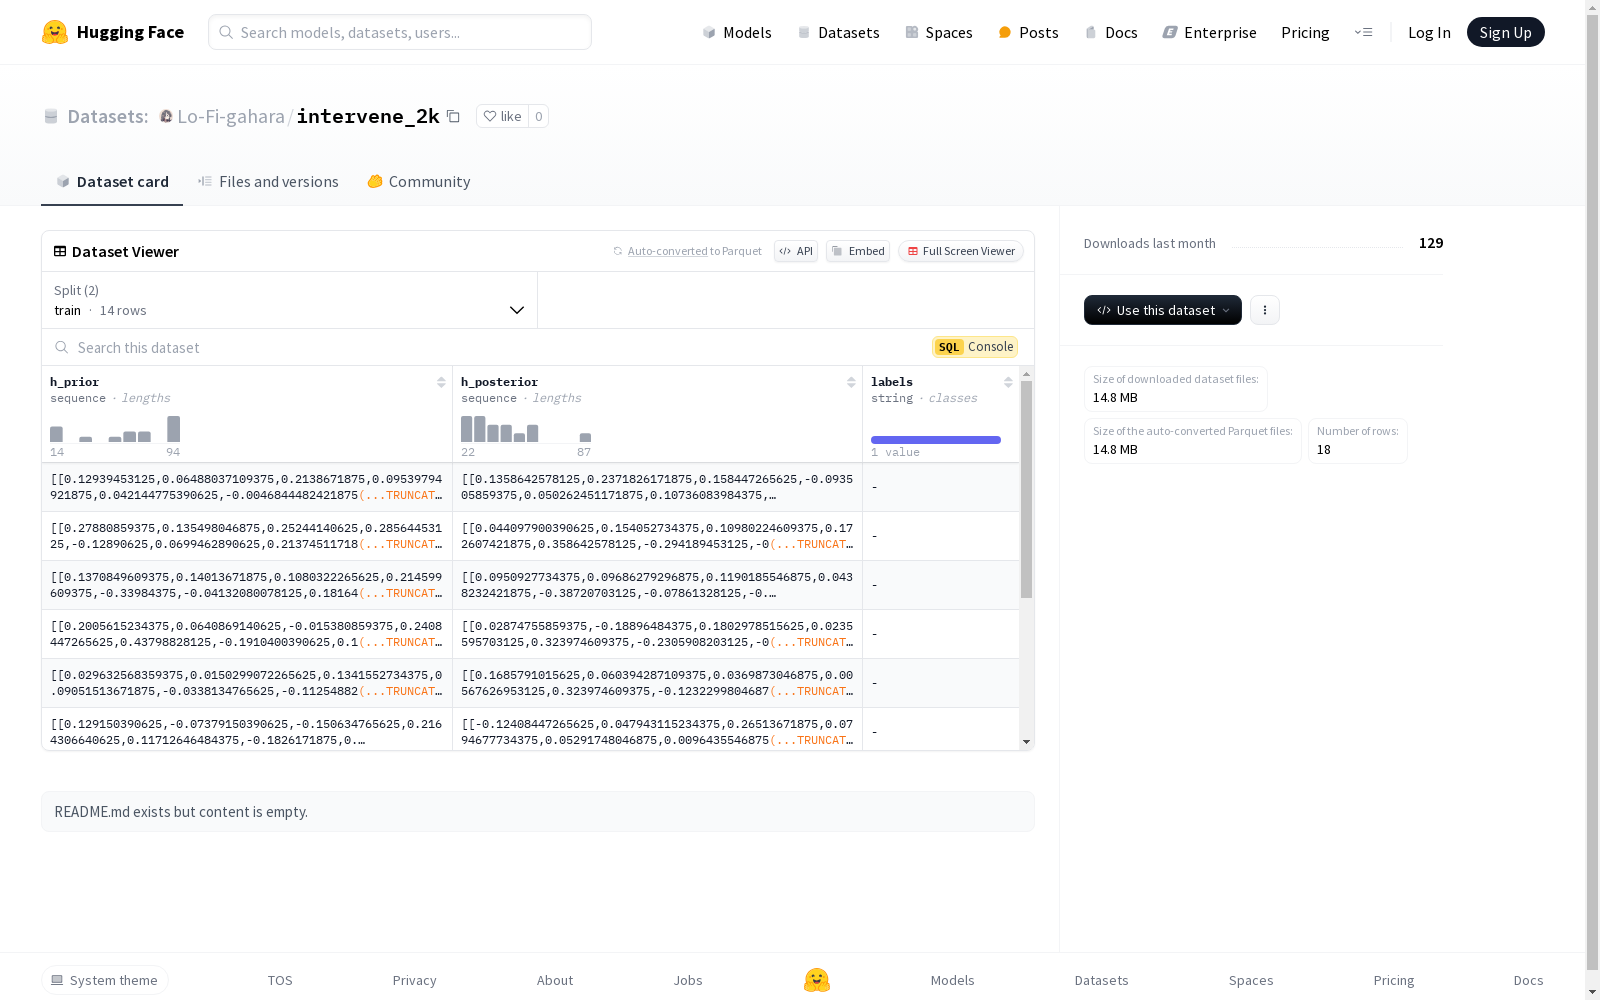Click the h_posterior cell starting 0.0950927734375
Viewport: 1600px width, 1000px height.
(657, 585)
